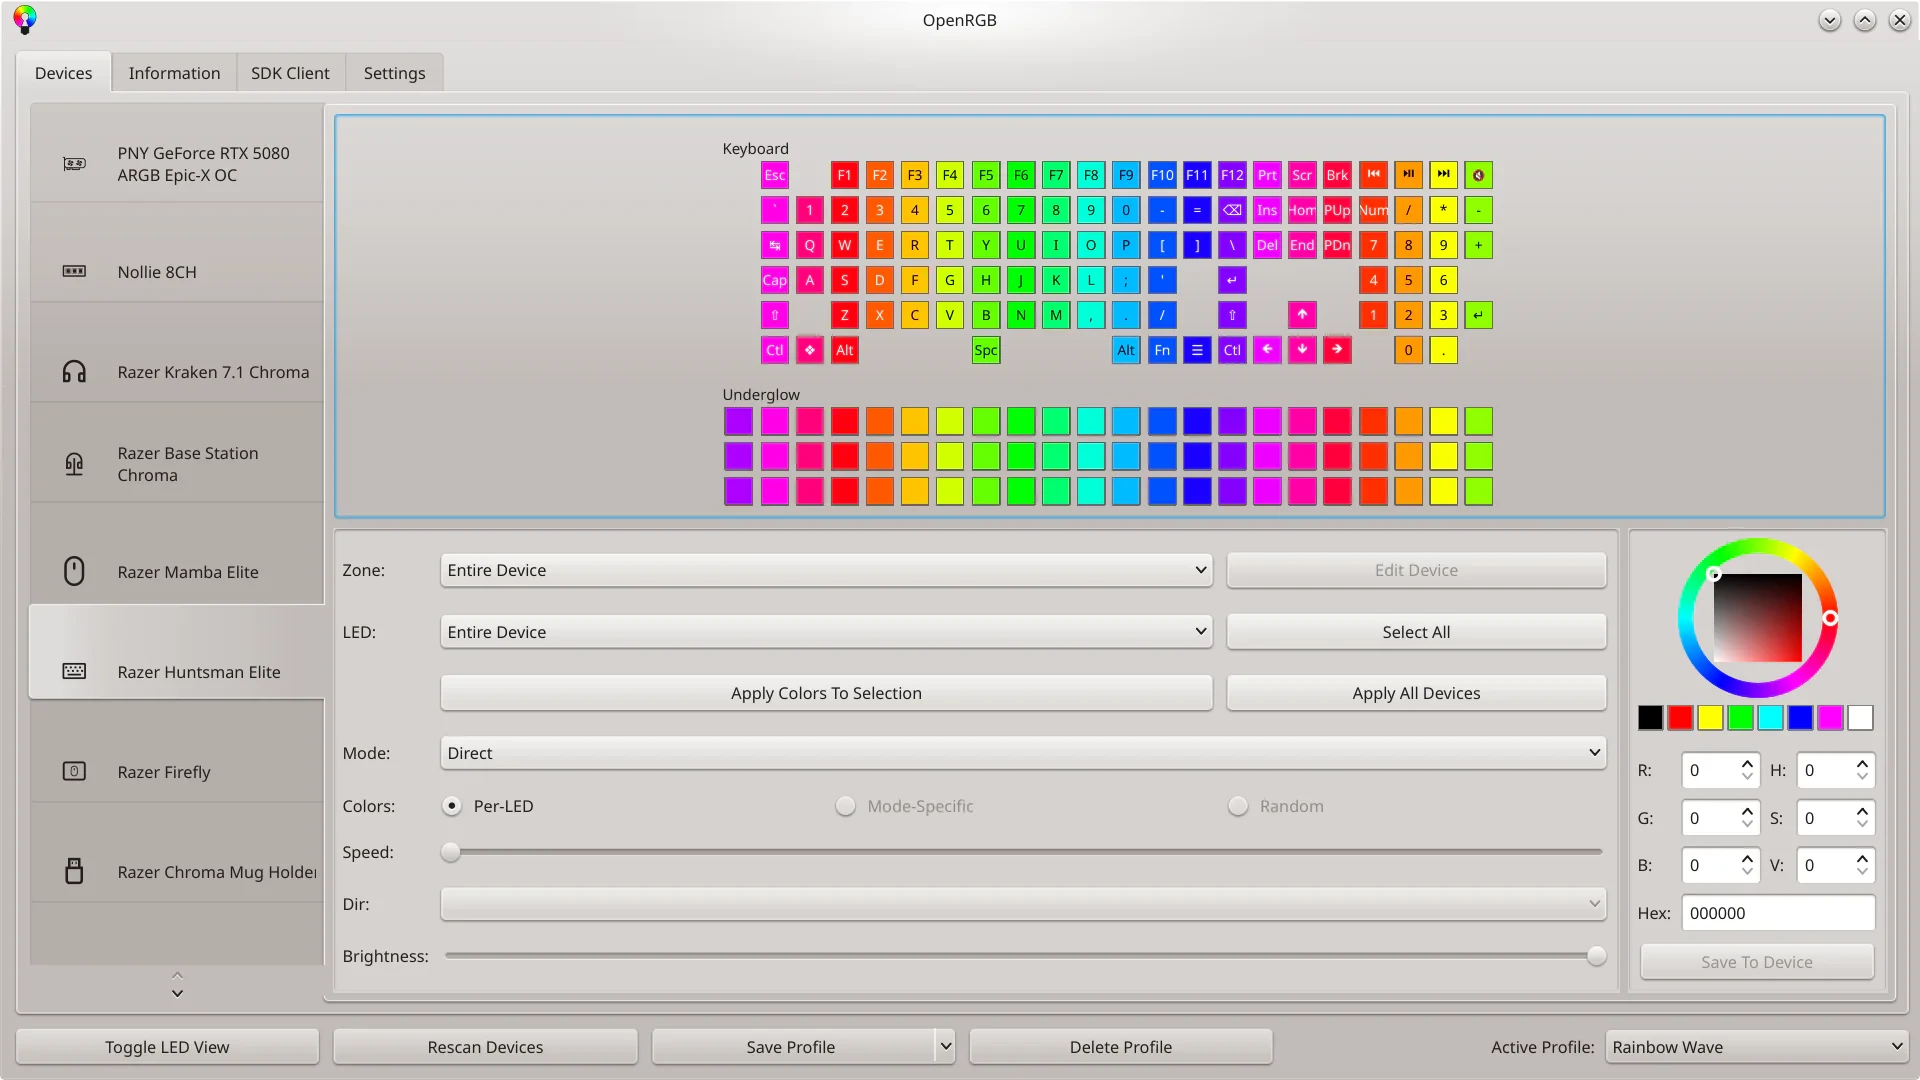Select the menu key LED next to Fn
Viewport: 1920px width, 1080px height.
(1197, 350)
